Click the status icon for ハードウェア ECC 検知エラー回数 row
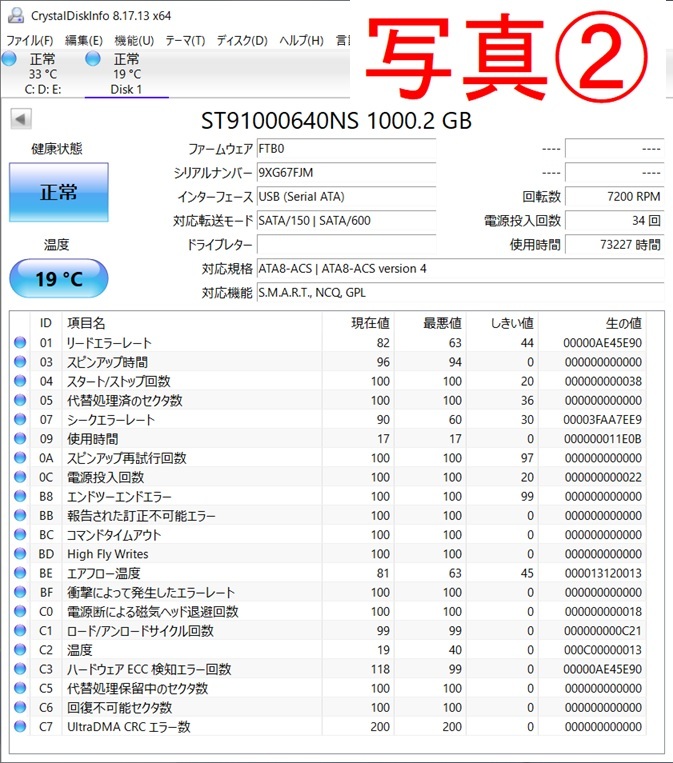Screen dimensions: 673x763 pyautogui.click(x=20, y=669)
